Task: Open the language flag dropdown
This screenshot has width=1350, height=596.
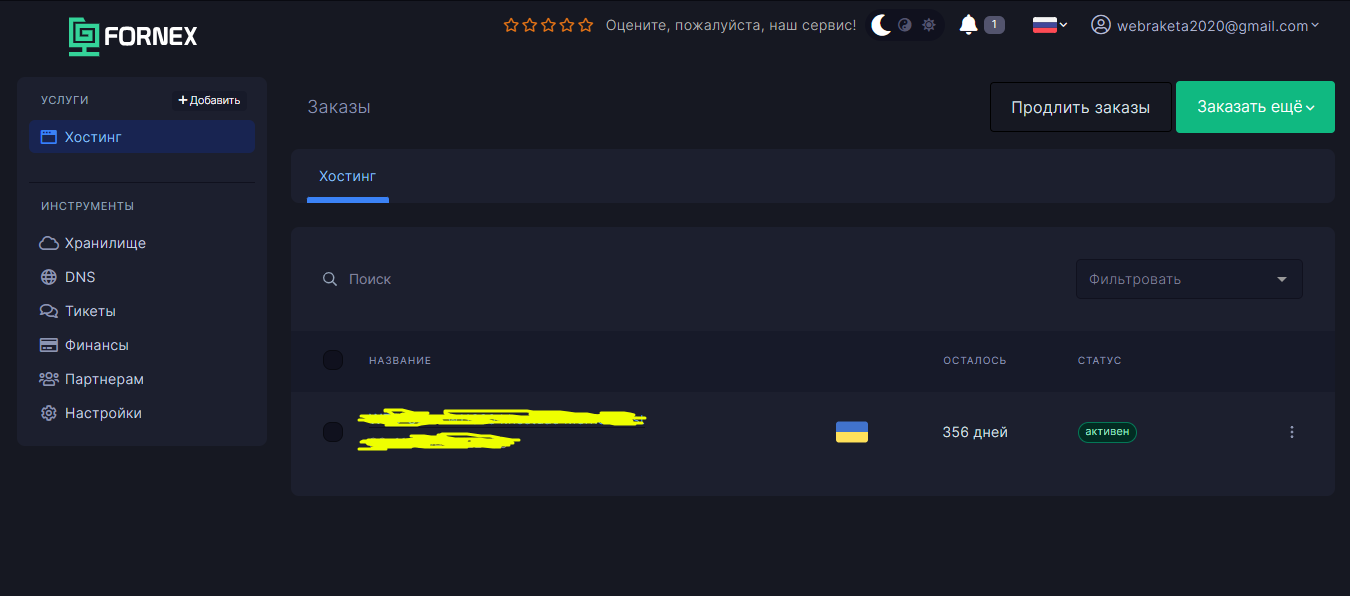Action: coord(1050,25)
